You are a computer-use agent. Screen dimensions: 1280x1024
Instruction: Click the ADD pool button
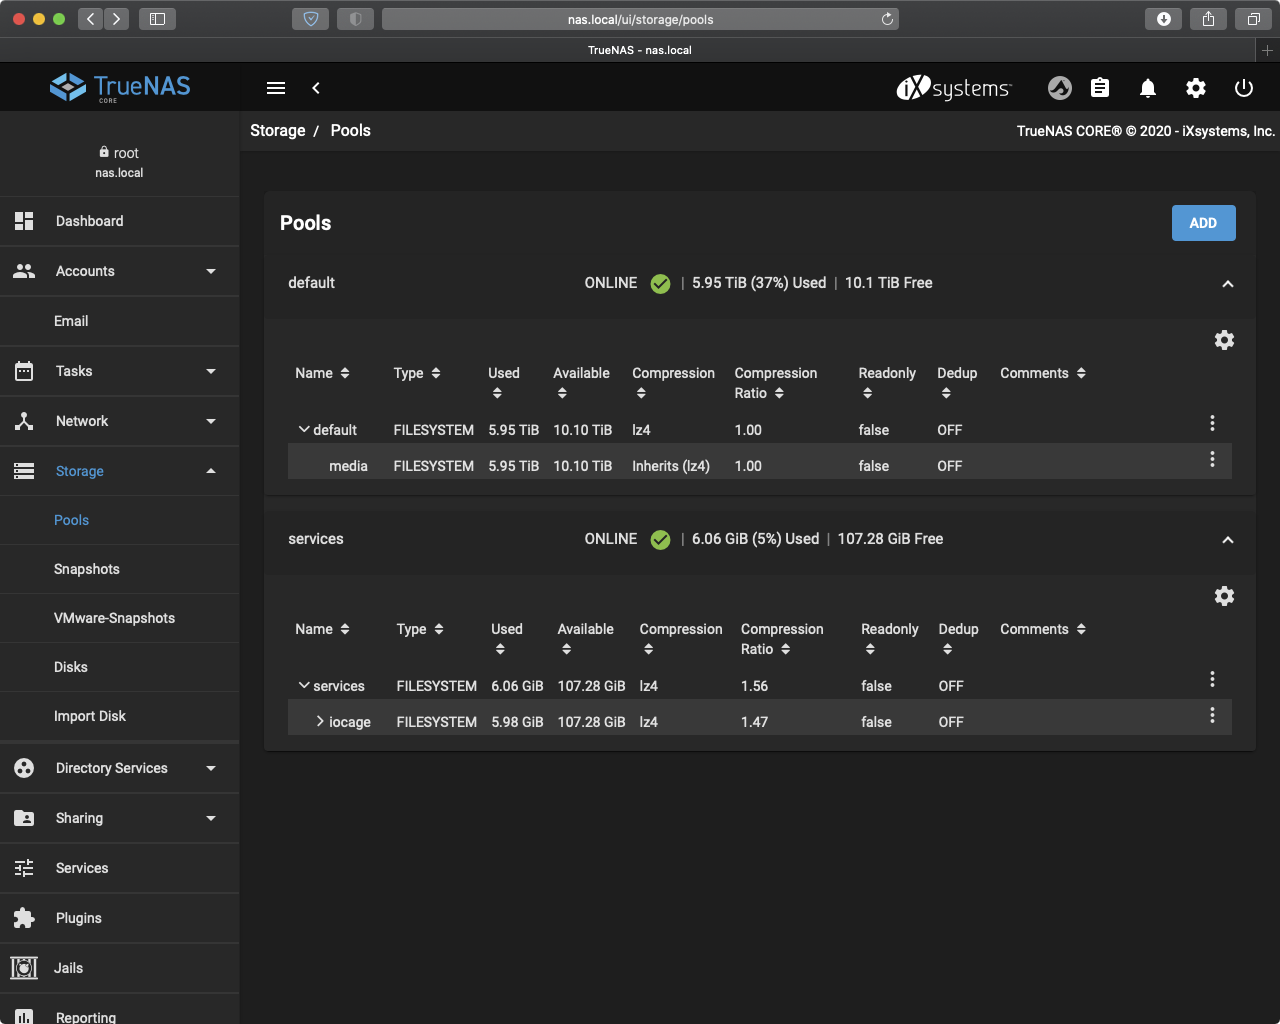[x=1203, y=223]
